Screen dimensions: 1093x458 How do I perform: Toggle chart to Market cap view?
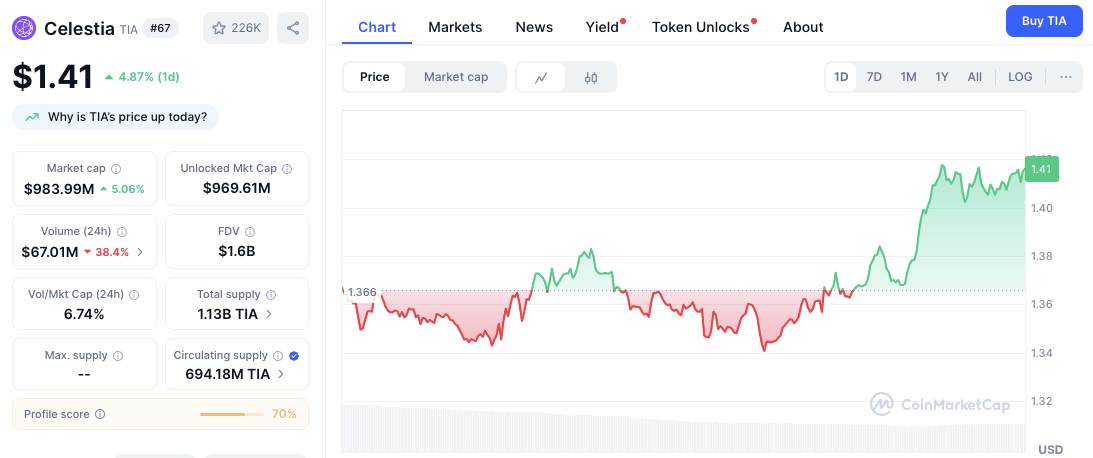pos(456,77)
